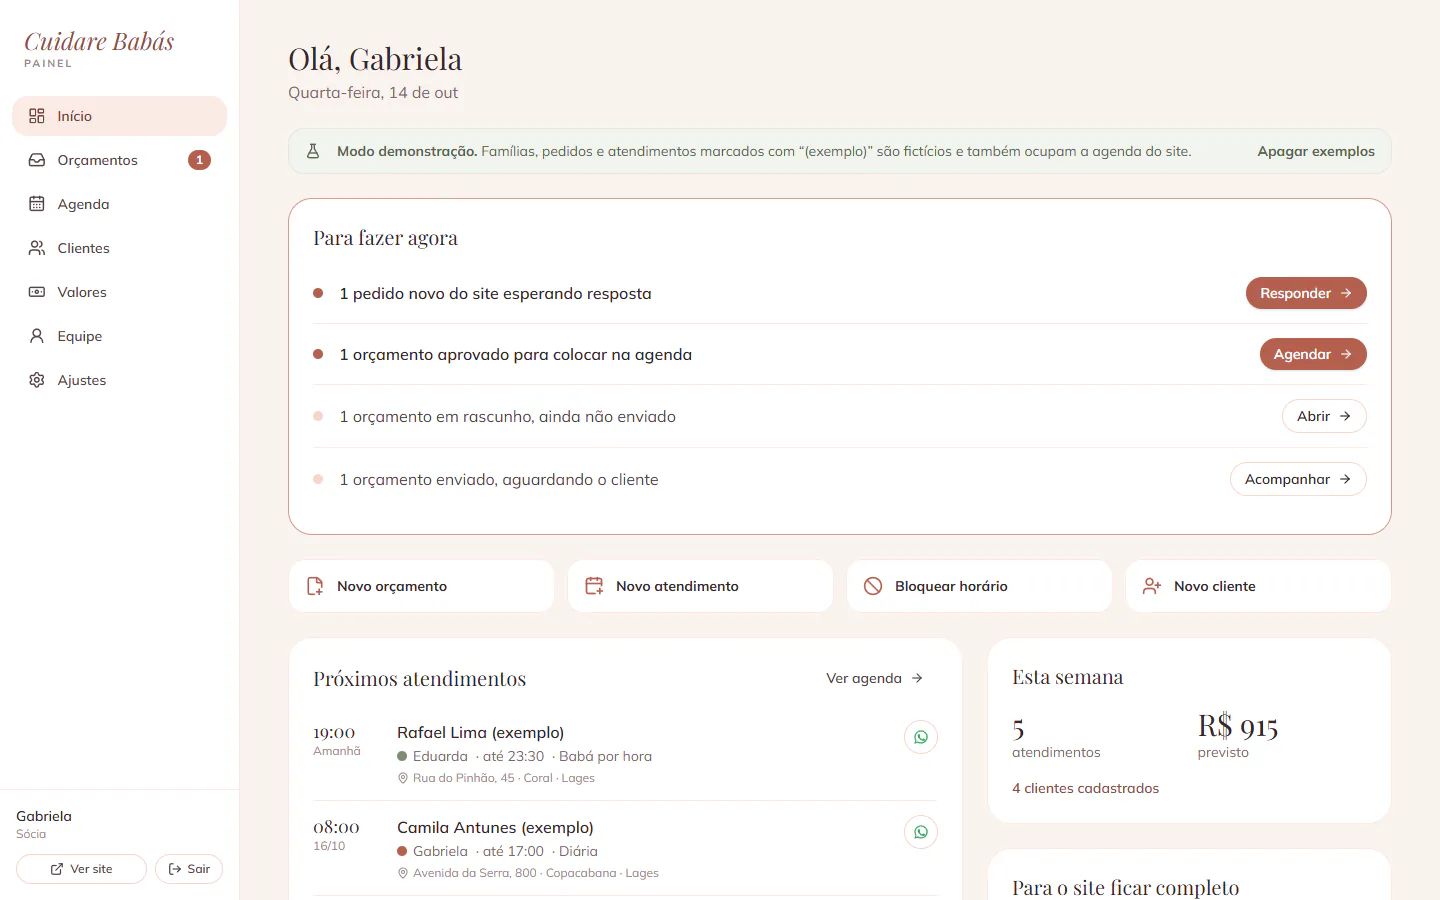Click the location pin beside Rua do Pinhão

coord(403,778)
